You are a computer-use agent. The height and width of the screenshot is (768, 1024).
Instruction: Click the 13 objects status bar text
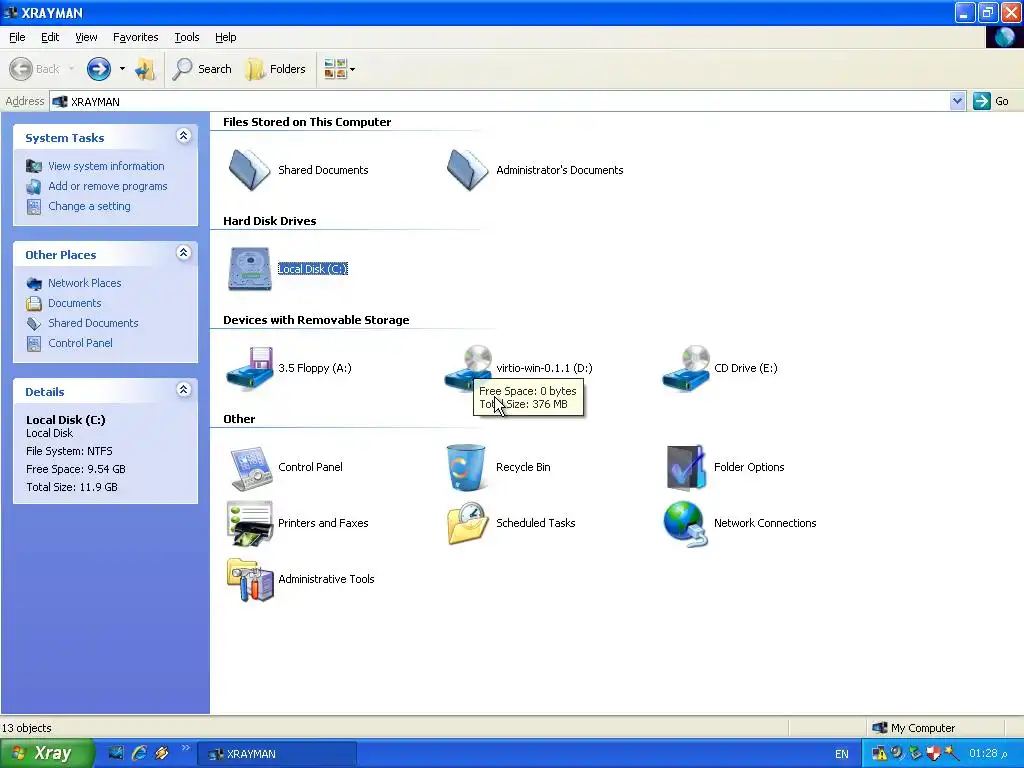27,728
